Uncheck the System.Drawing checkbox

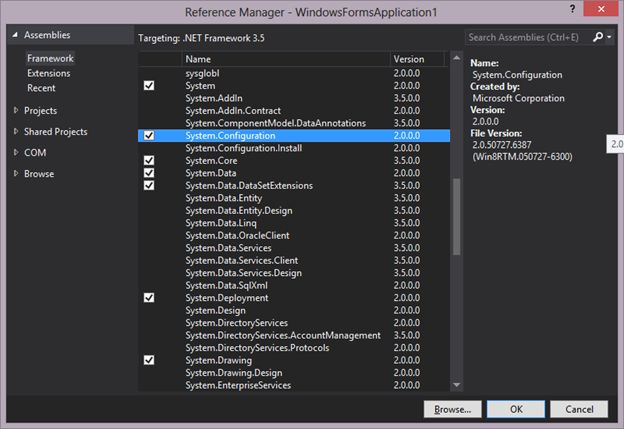pos(149,360)
